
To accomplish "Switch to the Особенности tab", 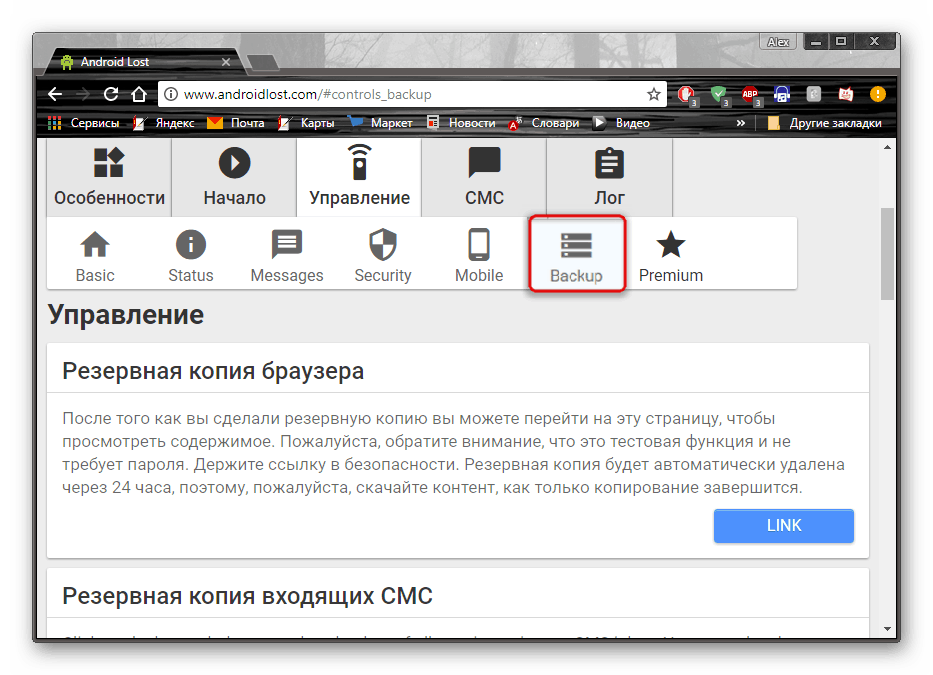I will (109, 177).
